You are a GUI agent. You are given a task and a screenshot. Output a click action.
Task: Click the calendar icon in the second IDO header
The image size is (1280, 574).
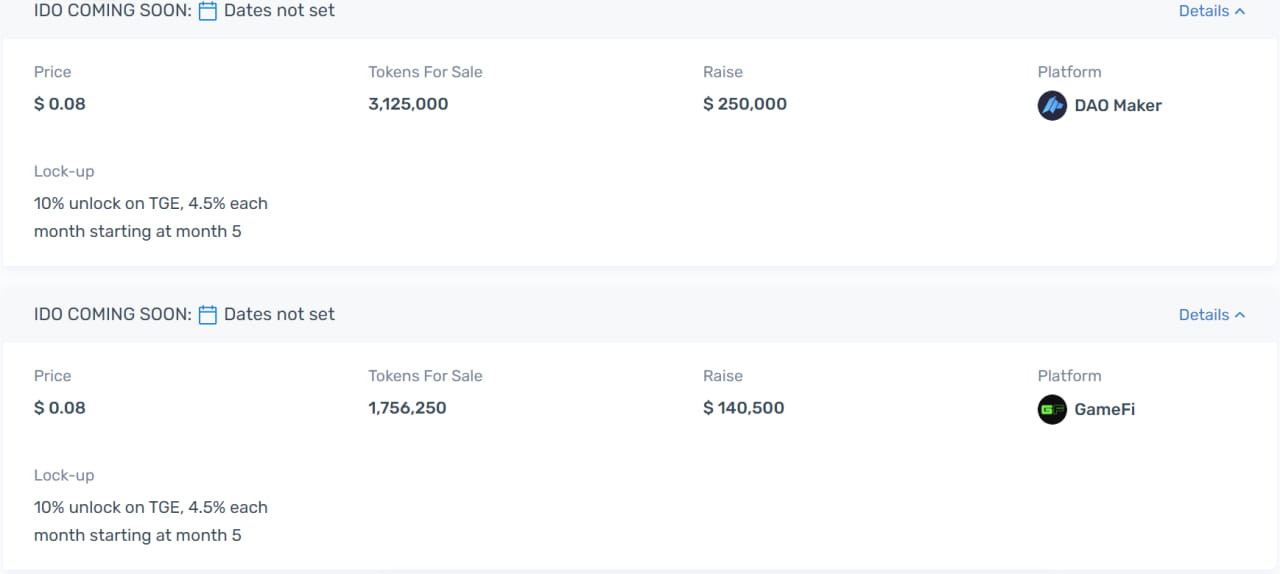coord(208,314)
